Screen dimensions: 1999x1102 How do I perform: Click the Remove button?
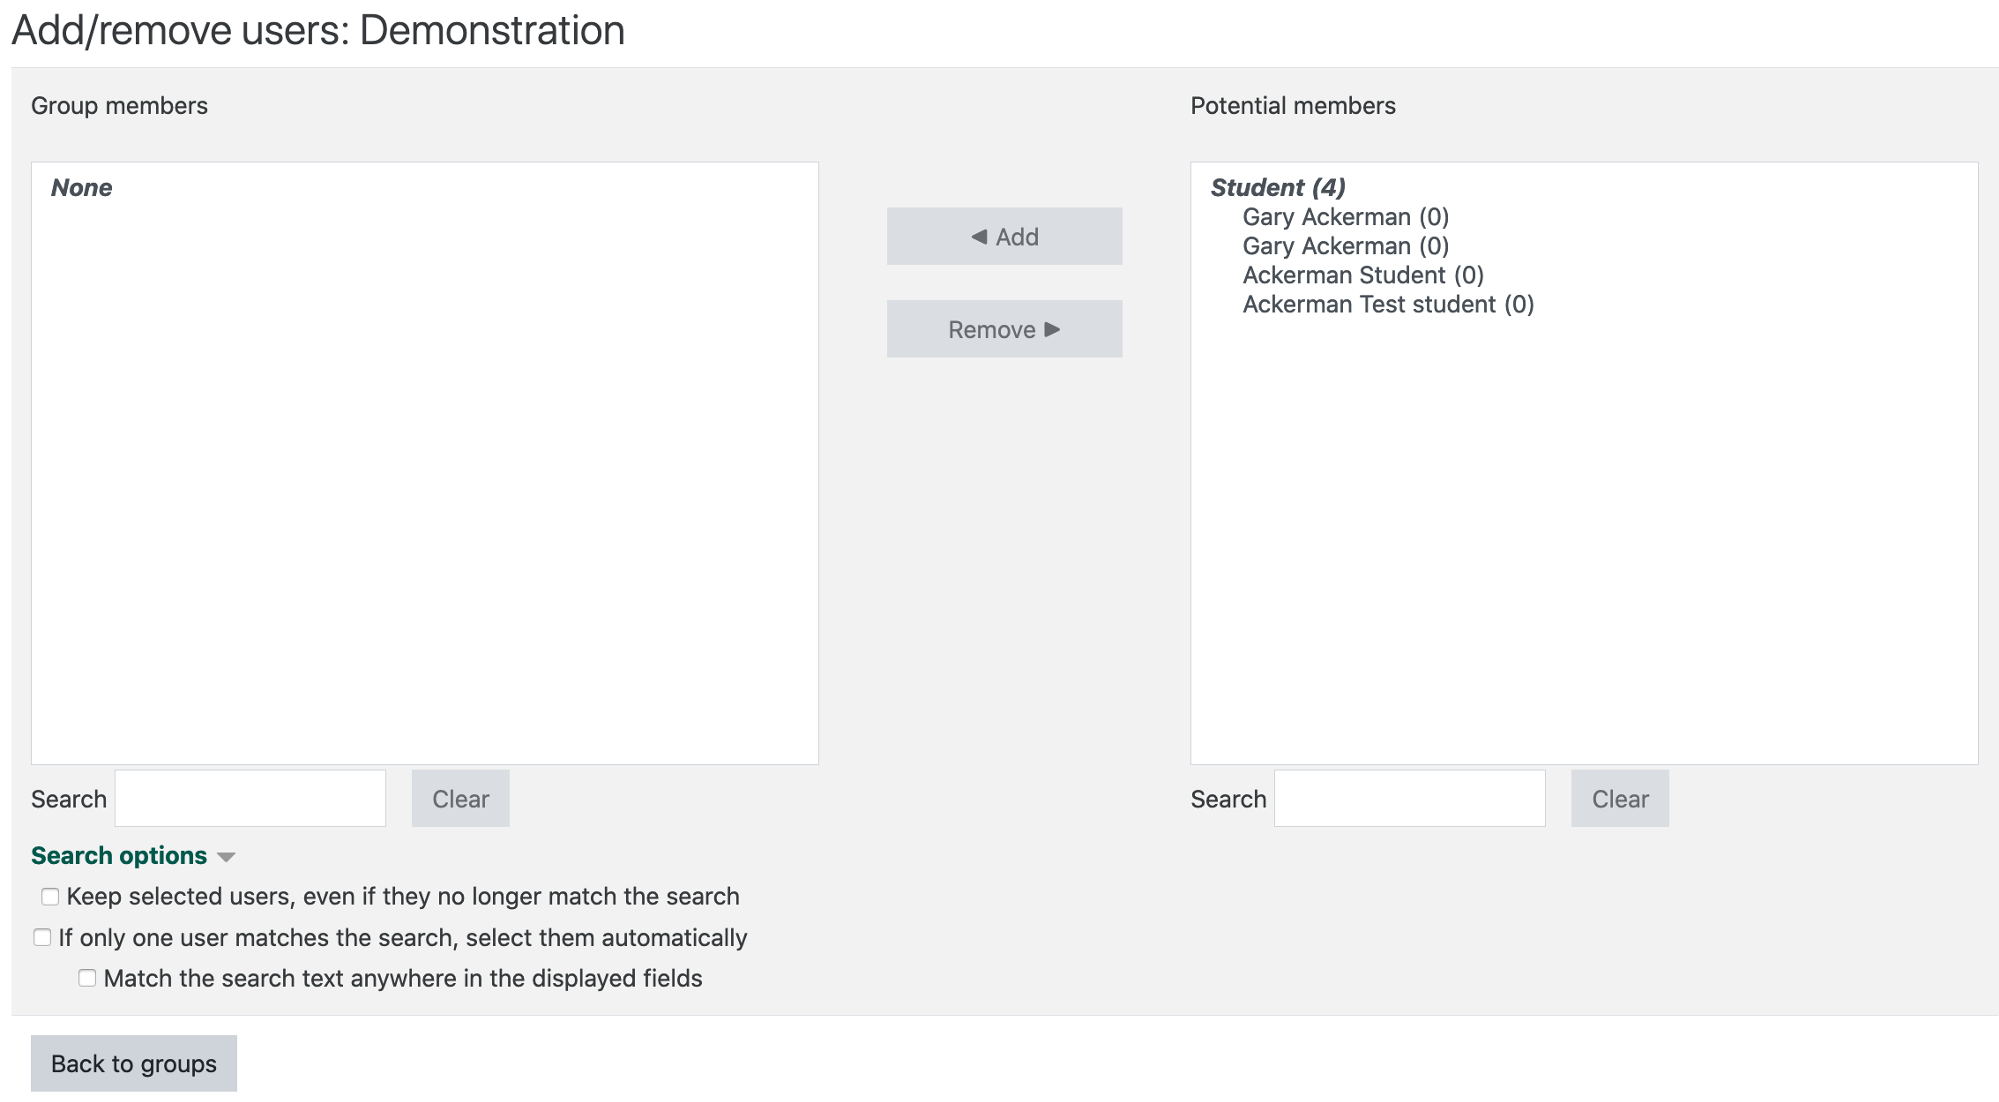pyautogui.click(x=1004, y=328)
